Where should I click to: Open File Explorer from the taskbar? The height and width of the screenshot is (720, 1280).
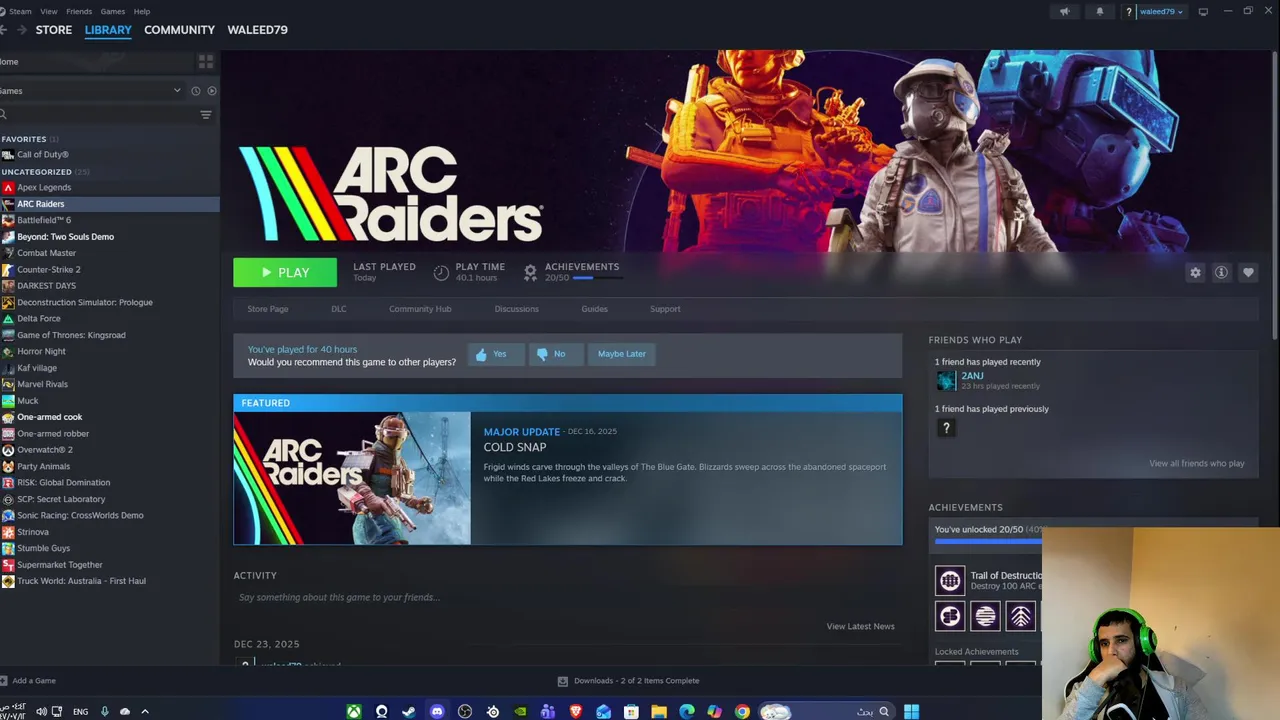coord(659,712)
